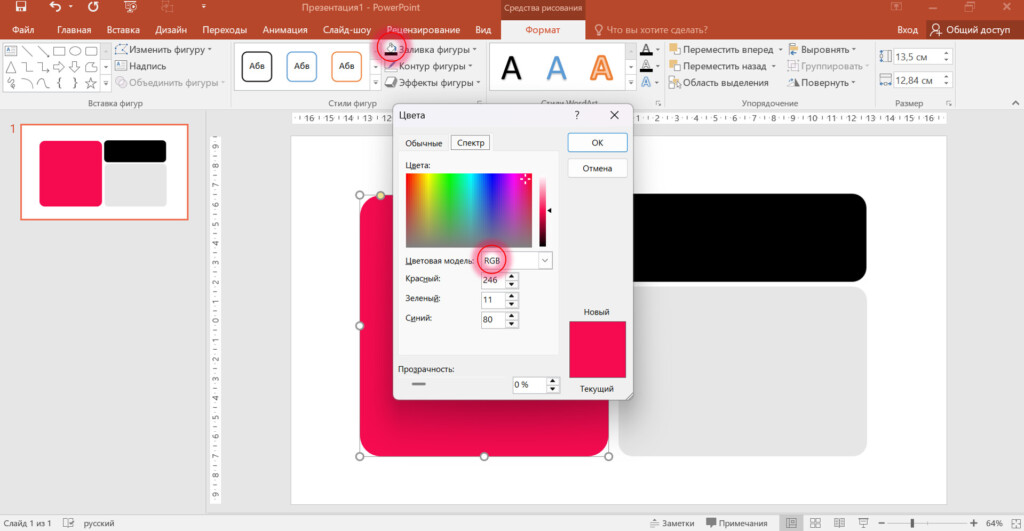Click the text effects A icon

pyautogui.click(x=646, y=82)
